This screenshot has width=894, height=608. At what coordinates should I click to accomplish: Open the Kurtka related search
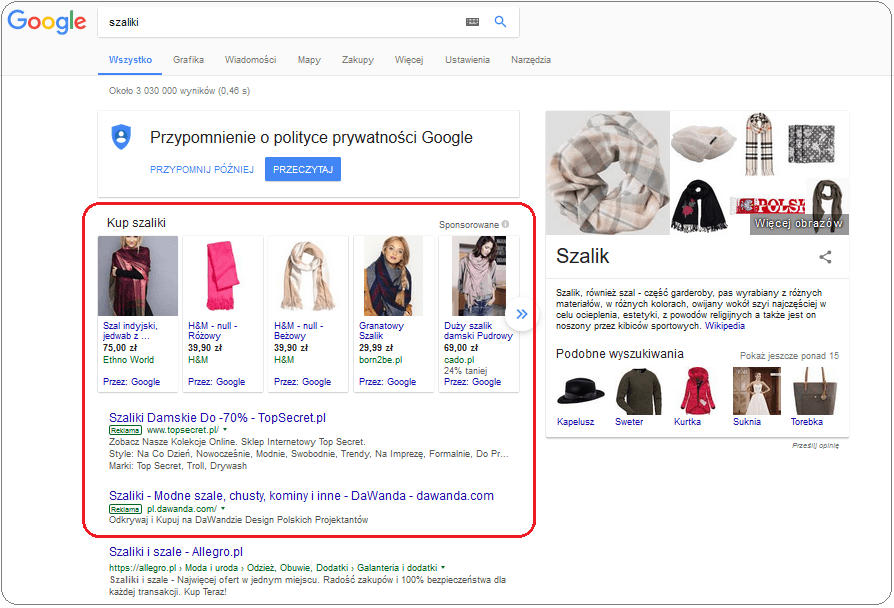coord(687,421)
